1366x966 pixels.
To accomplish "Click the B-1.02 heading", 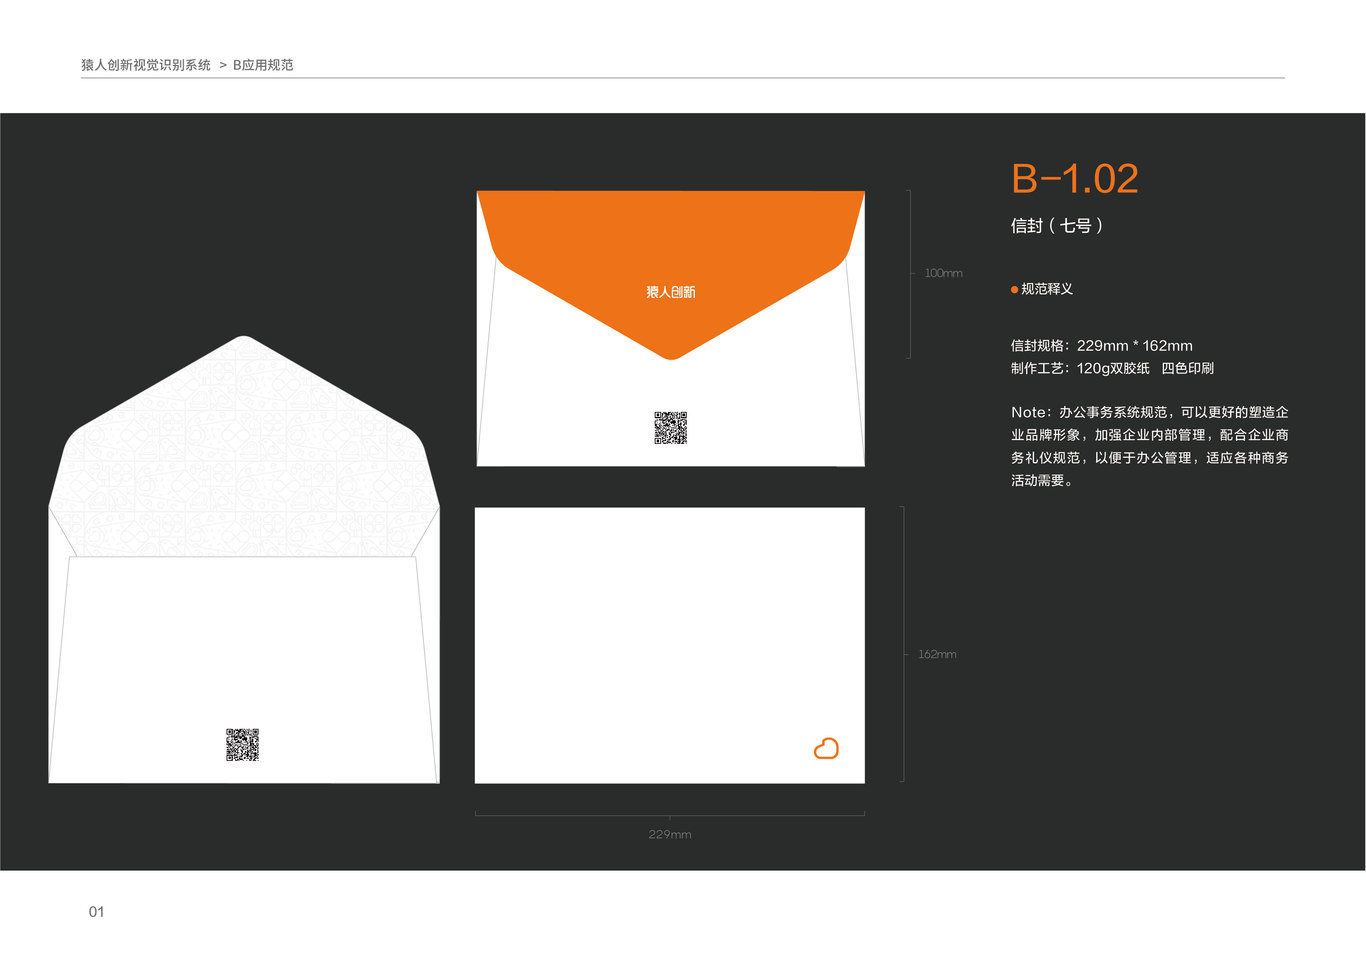I will tap(1075, 179).
